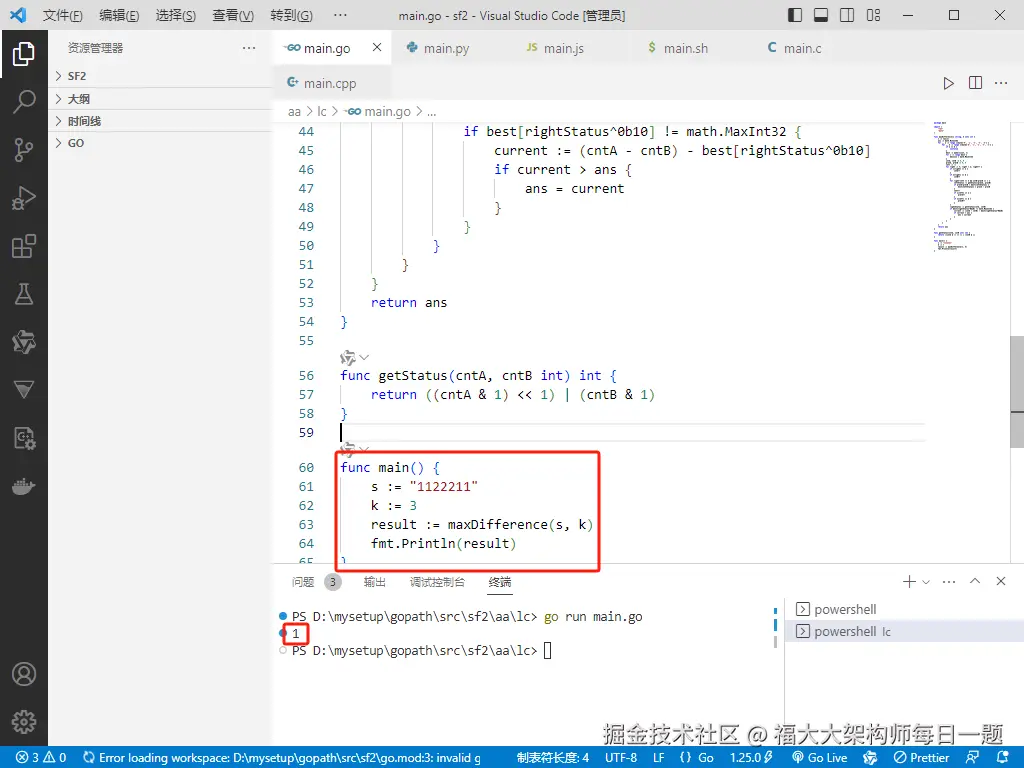Open editor more actions menu
This screenshot has width=1024, height=768.
pos(1001,83)
